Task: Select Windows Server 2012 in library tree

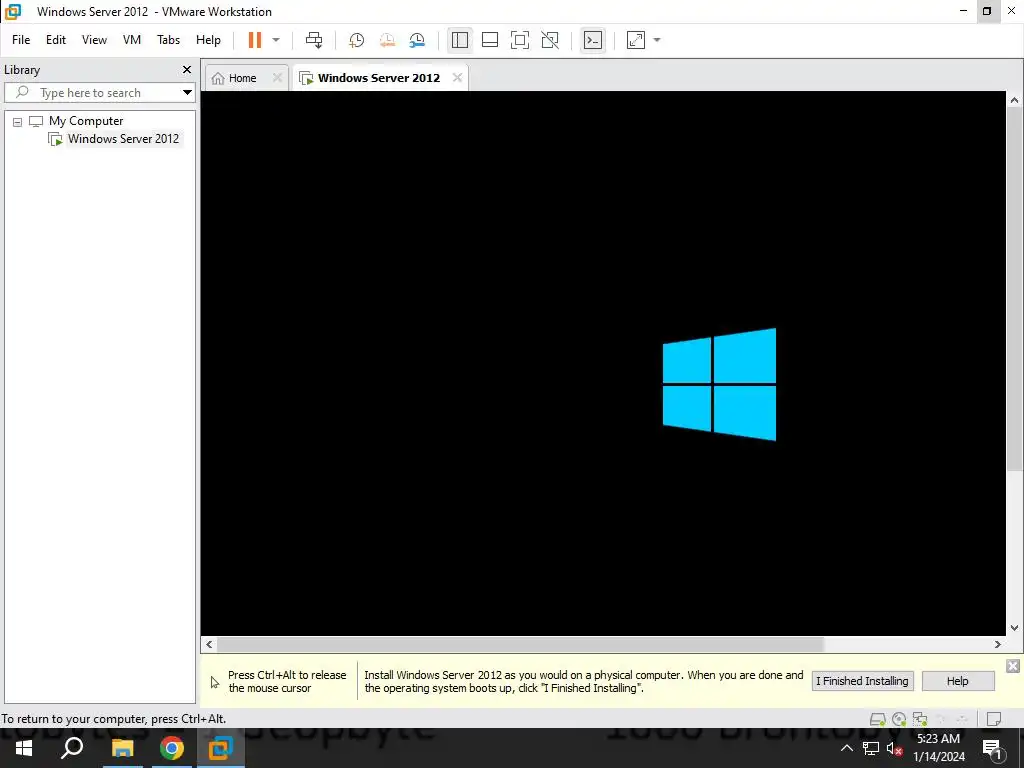Action: point(123,138)
